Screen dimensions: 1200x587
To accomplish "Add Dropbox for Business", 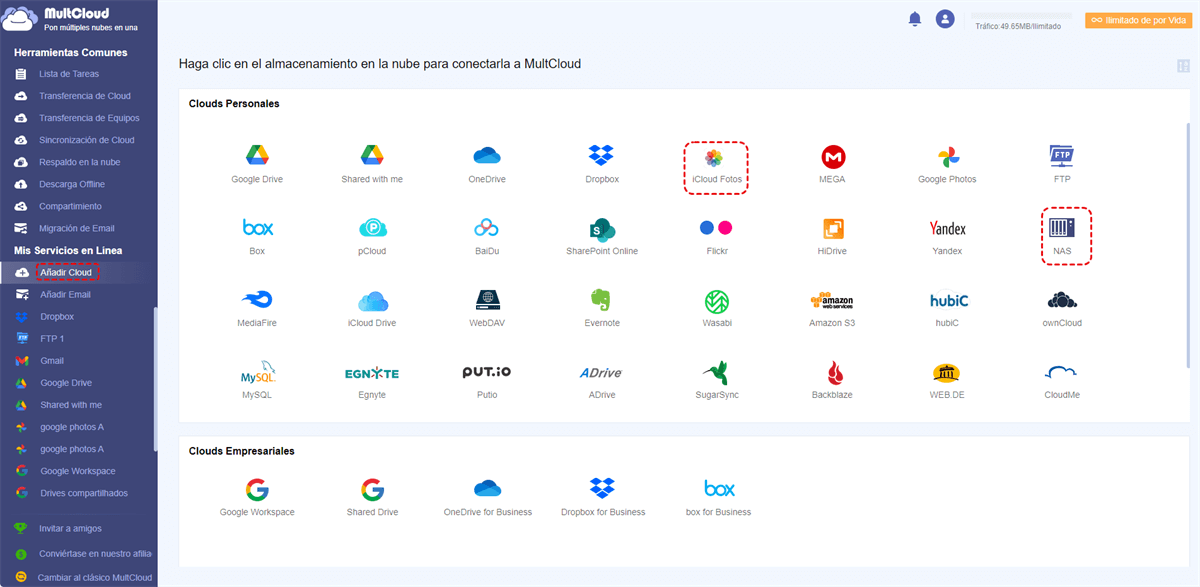I will 602,497.
